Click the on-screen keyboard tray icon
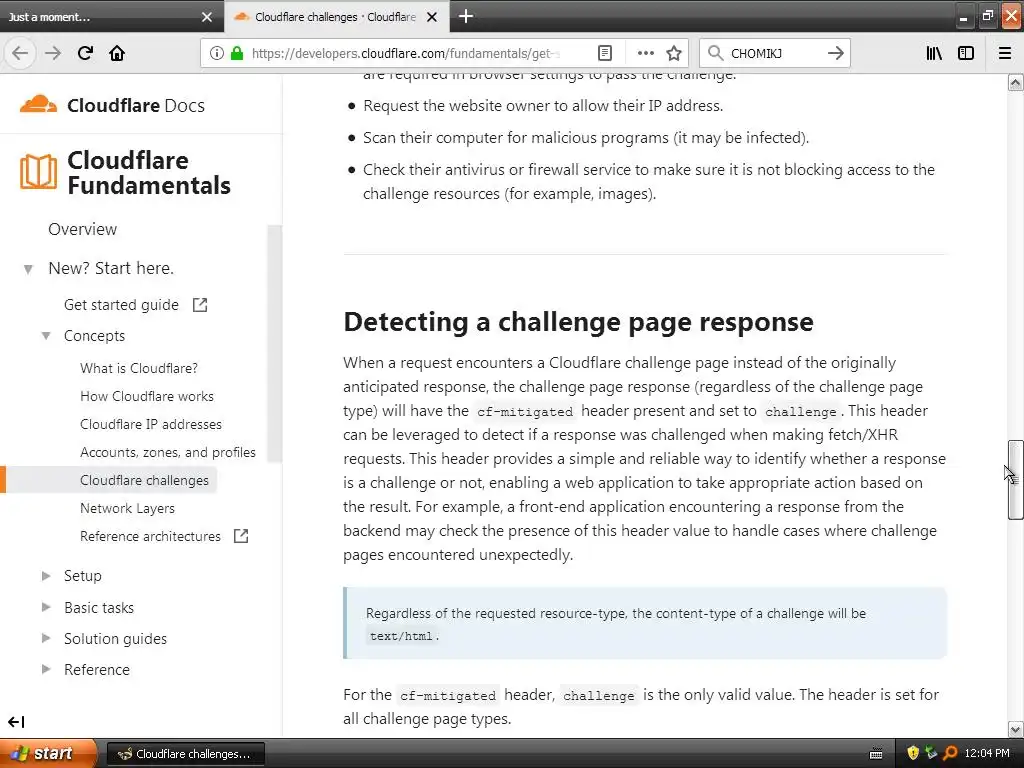Screen dimensions: 1024x768 click(x=876, y=754)
